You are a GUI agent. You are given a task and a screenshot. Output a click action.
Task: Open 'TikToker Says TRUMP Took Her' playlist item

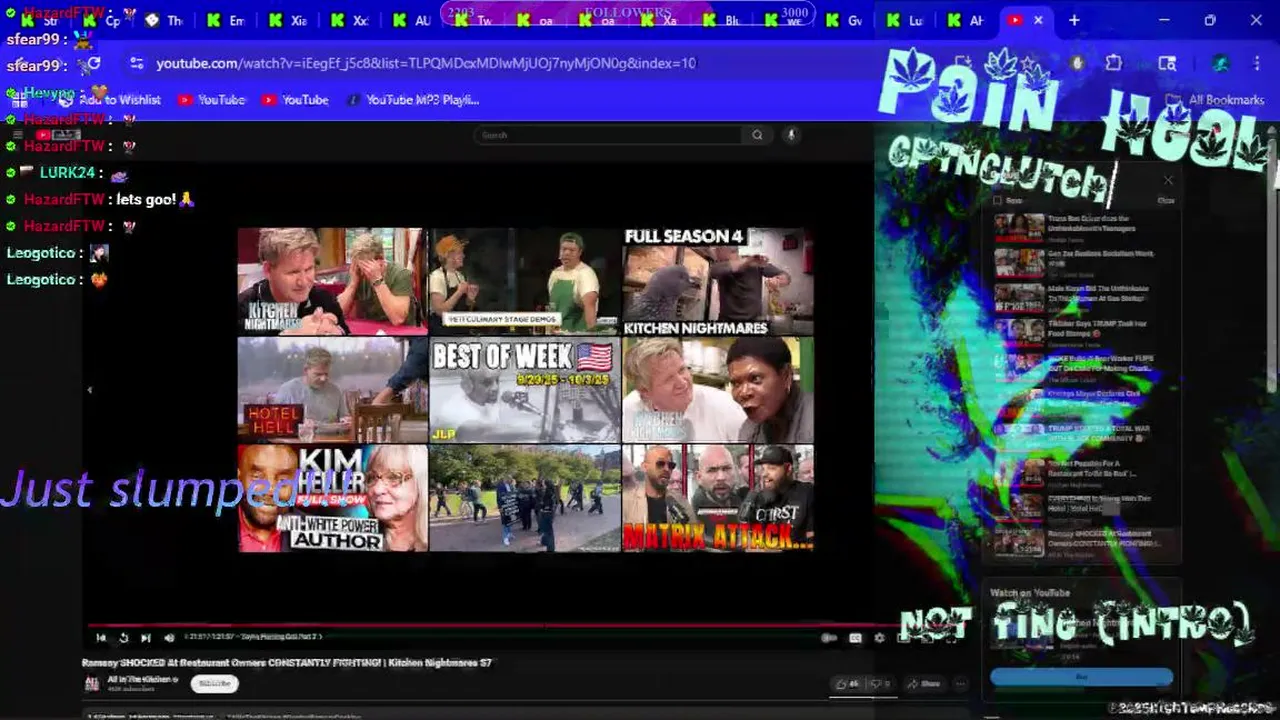1080,333
